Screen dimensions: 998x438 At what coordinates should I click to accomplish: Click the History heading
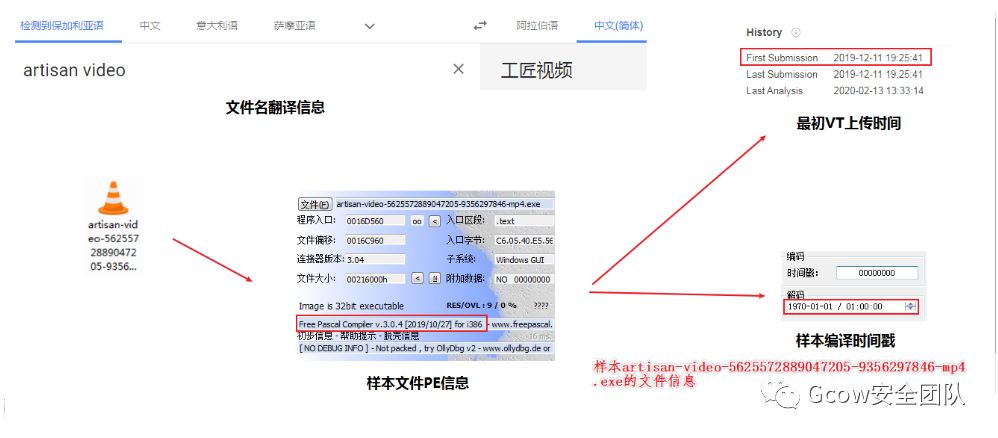pos(764,32)
